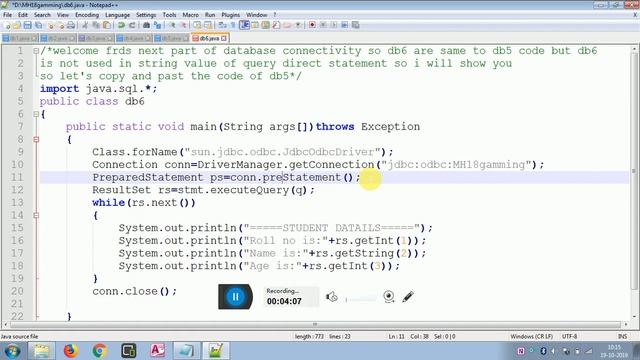Image resolution: width=640 pixels, height=360 pixels.
Task: Copy selection using the toolbar Copy icon
Action: click(x=96, y=25)
